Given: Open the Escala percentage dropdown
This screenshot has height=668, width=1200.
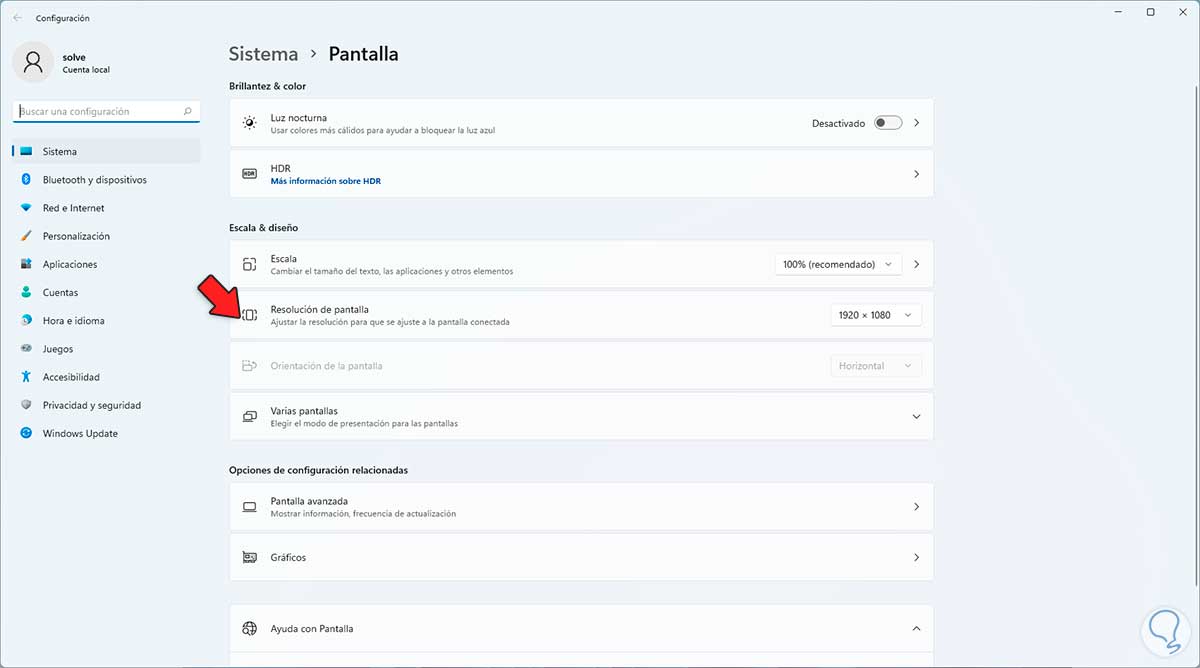Looking at the screenshot, I should click(838, 265).
